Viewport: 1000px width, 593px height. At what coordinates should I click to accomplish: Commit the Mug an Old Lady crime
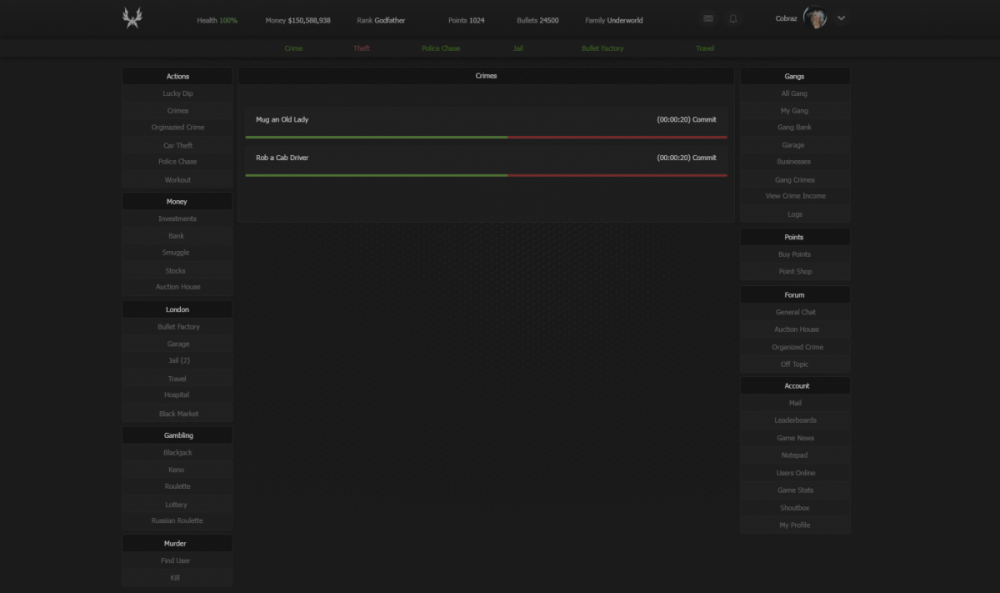click(x=704, y=120)
